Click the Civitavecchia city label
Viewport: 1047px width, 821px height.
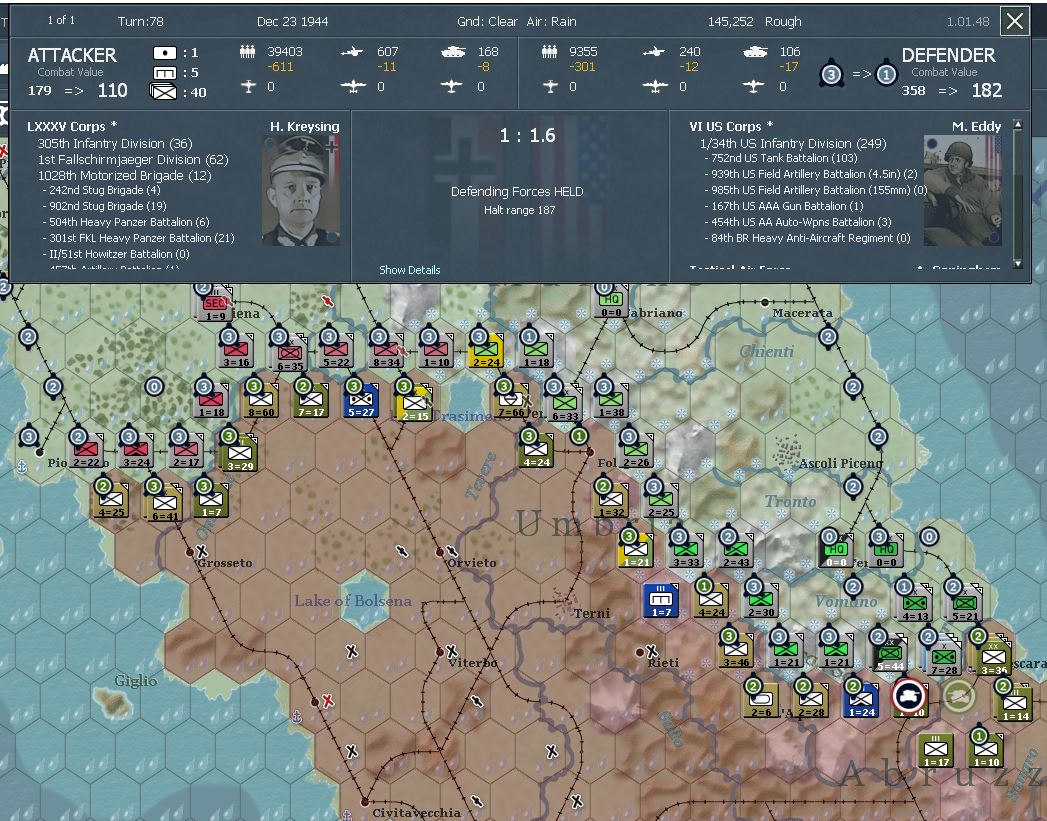click(x=417, y=812)
